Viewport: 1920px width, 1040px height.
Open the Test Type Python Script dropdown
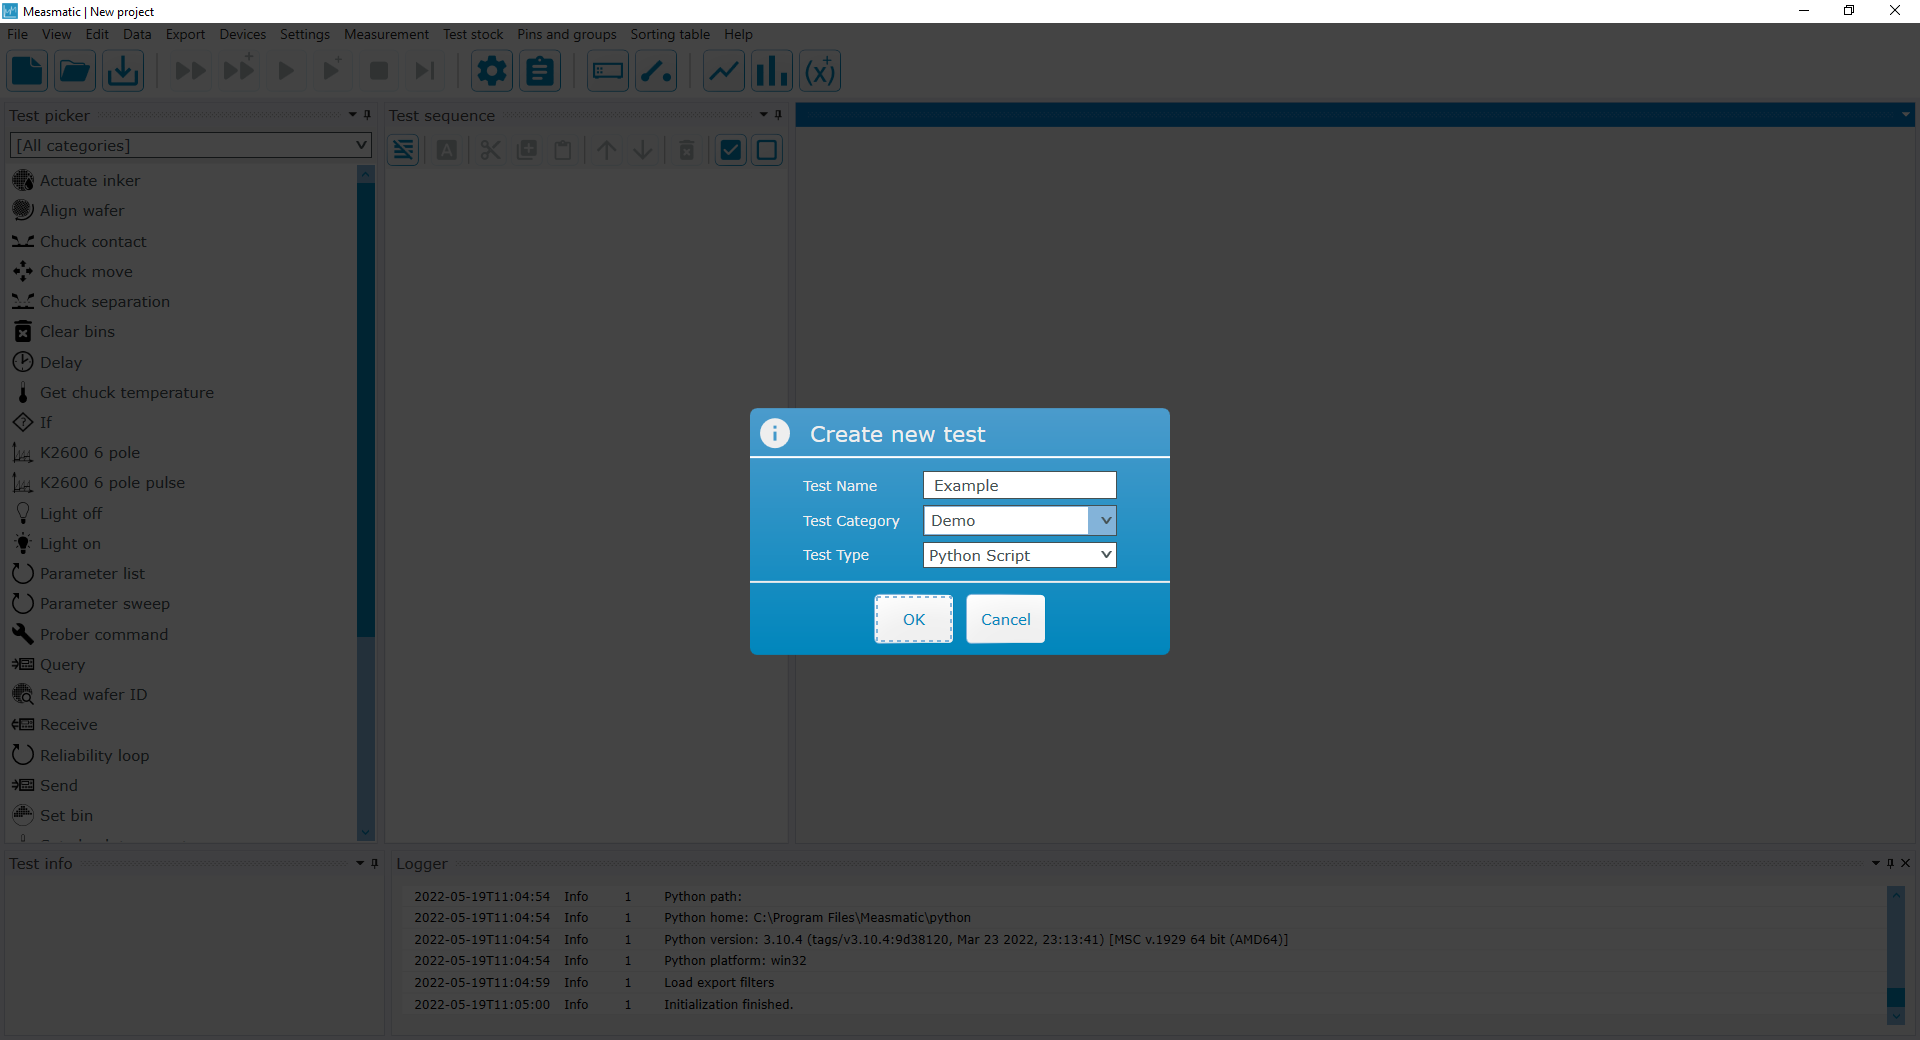pos(1019,555)
